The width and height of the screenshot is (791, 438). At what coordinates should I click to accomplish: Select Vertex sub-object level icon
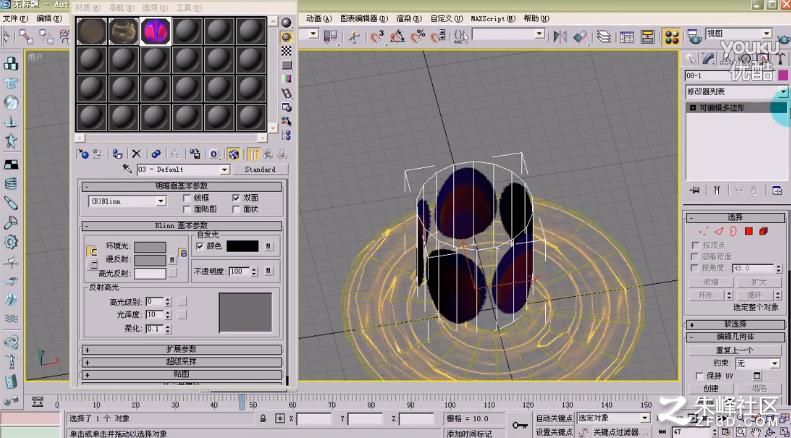(702, 231)
